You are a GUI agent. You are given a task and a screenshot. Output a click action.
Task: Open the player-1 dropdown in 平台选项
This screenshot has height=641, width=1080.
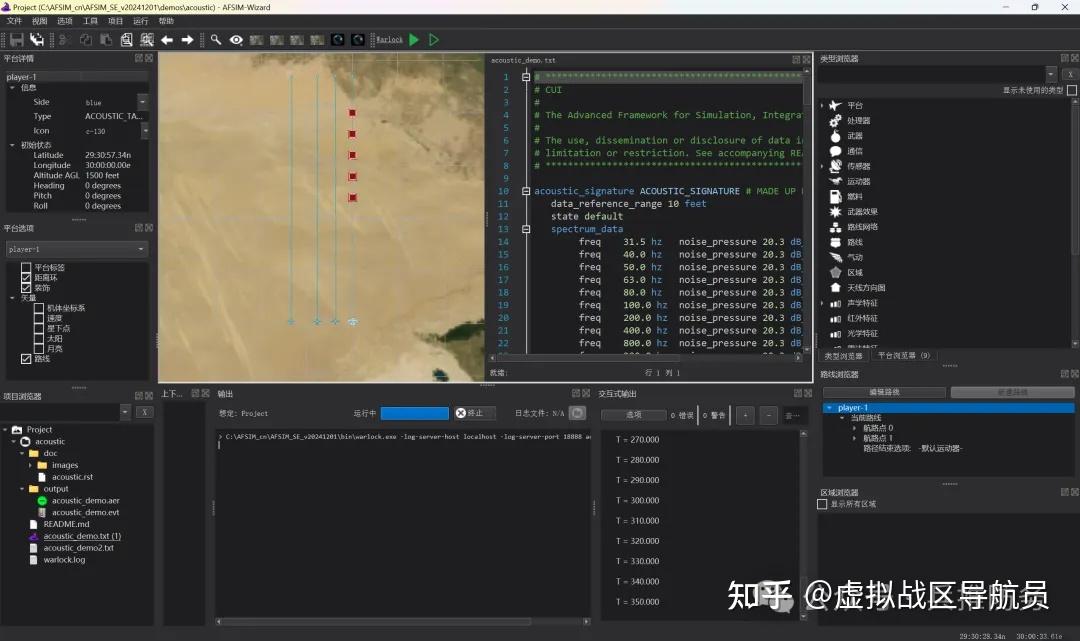[141, 249]
